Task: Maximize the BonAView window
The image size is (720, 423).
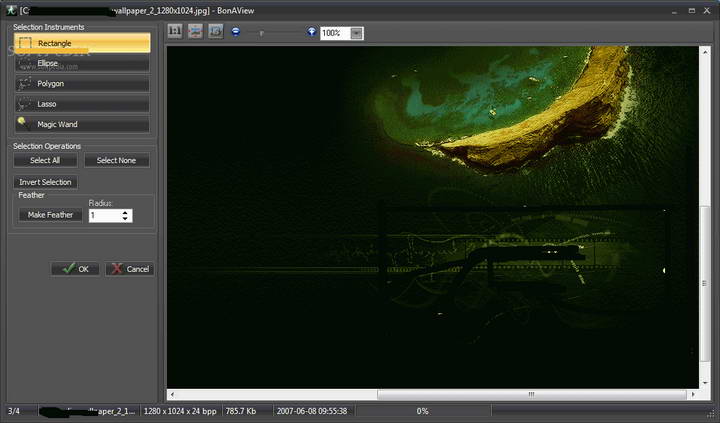Action: [x=692, y=11]
